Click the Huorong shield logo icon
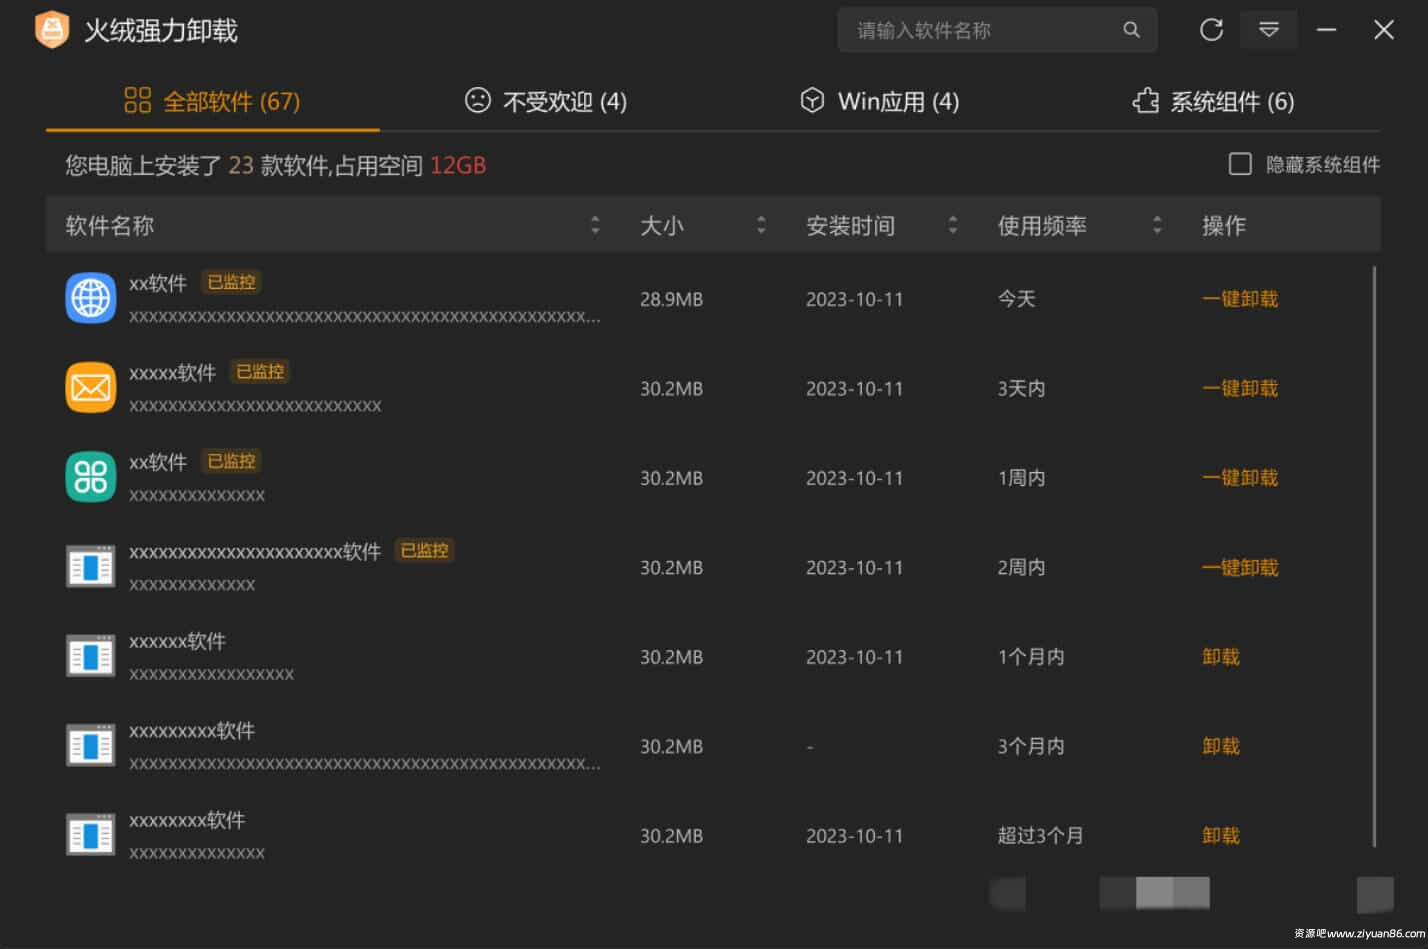Viewport: 1428px width, 949px height. [x=52, y=30]
